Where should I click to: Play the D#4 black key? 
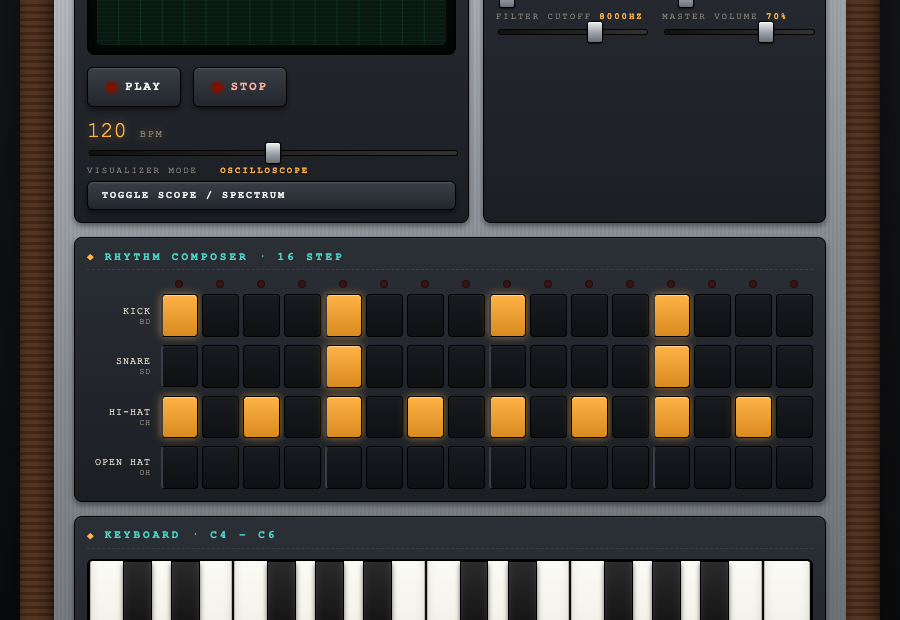(185, 588)
